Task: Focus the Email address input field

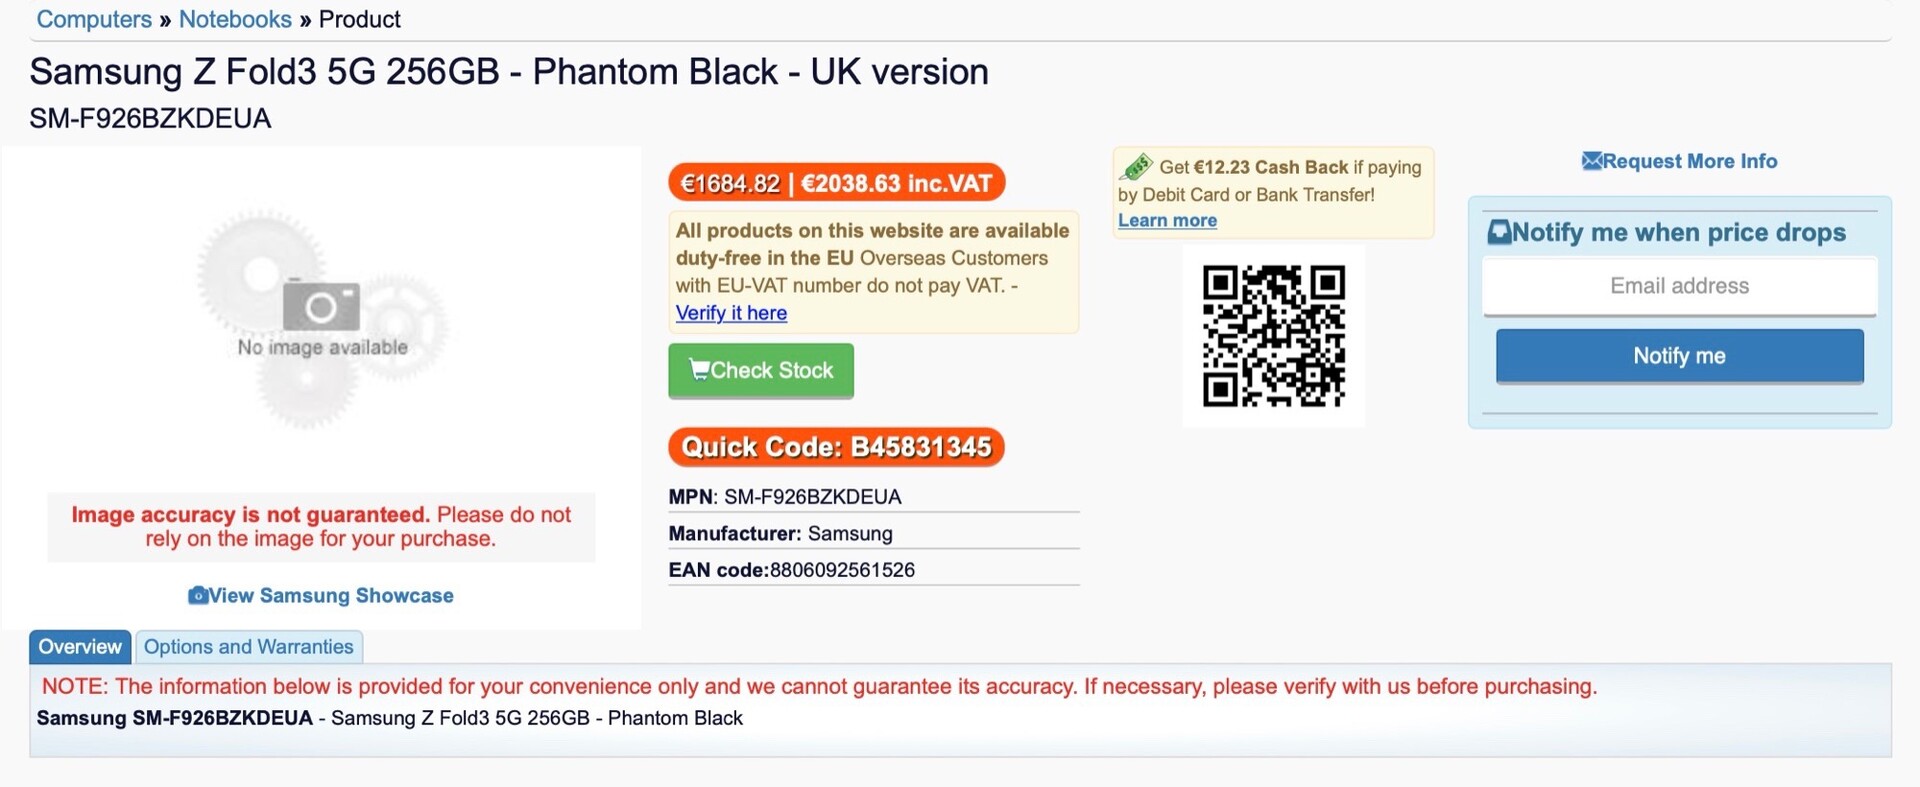Action: point(1679,286)
